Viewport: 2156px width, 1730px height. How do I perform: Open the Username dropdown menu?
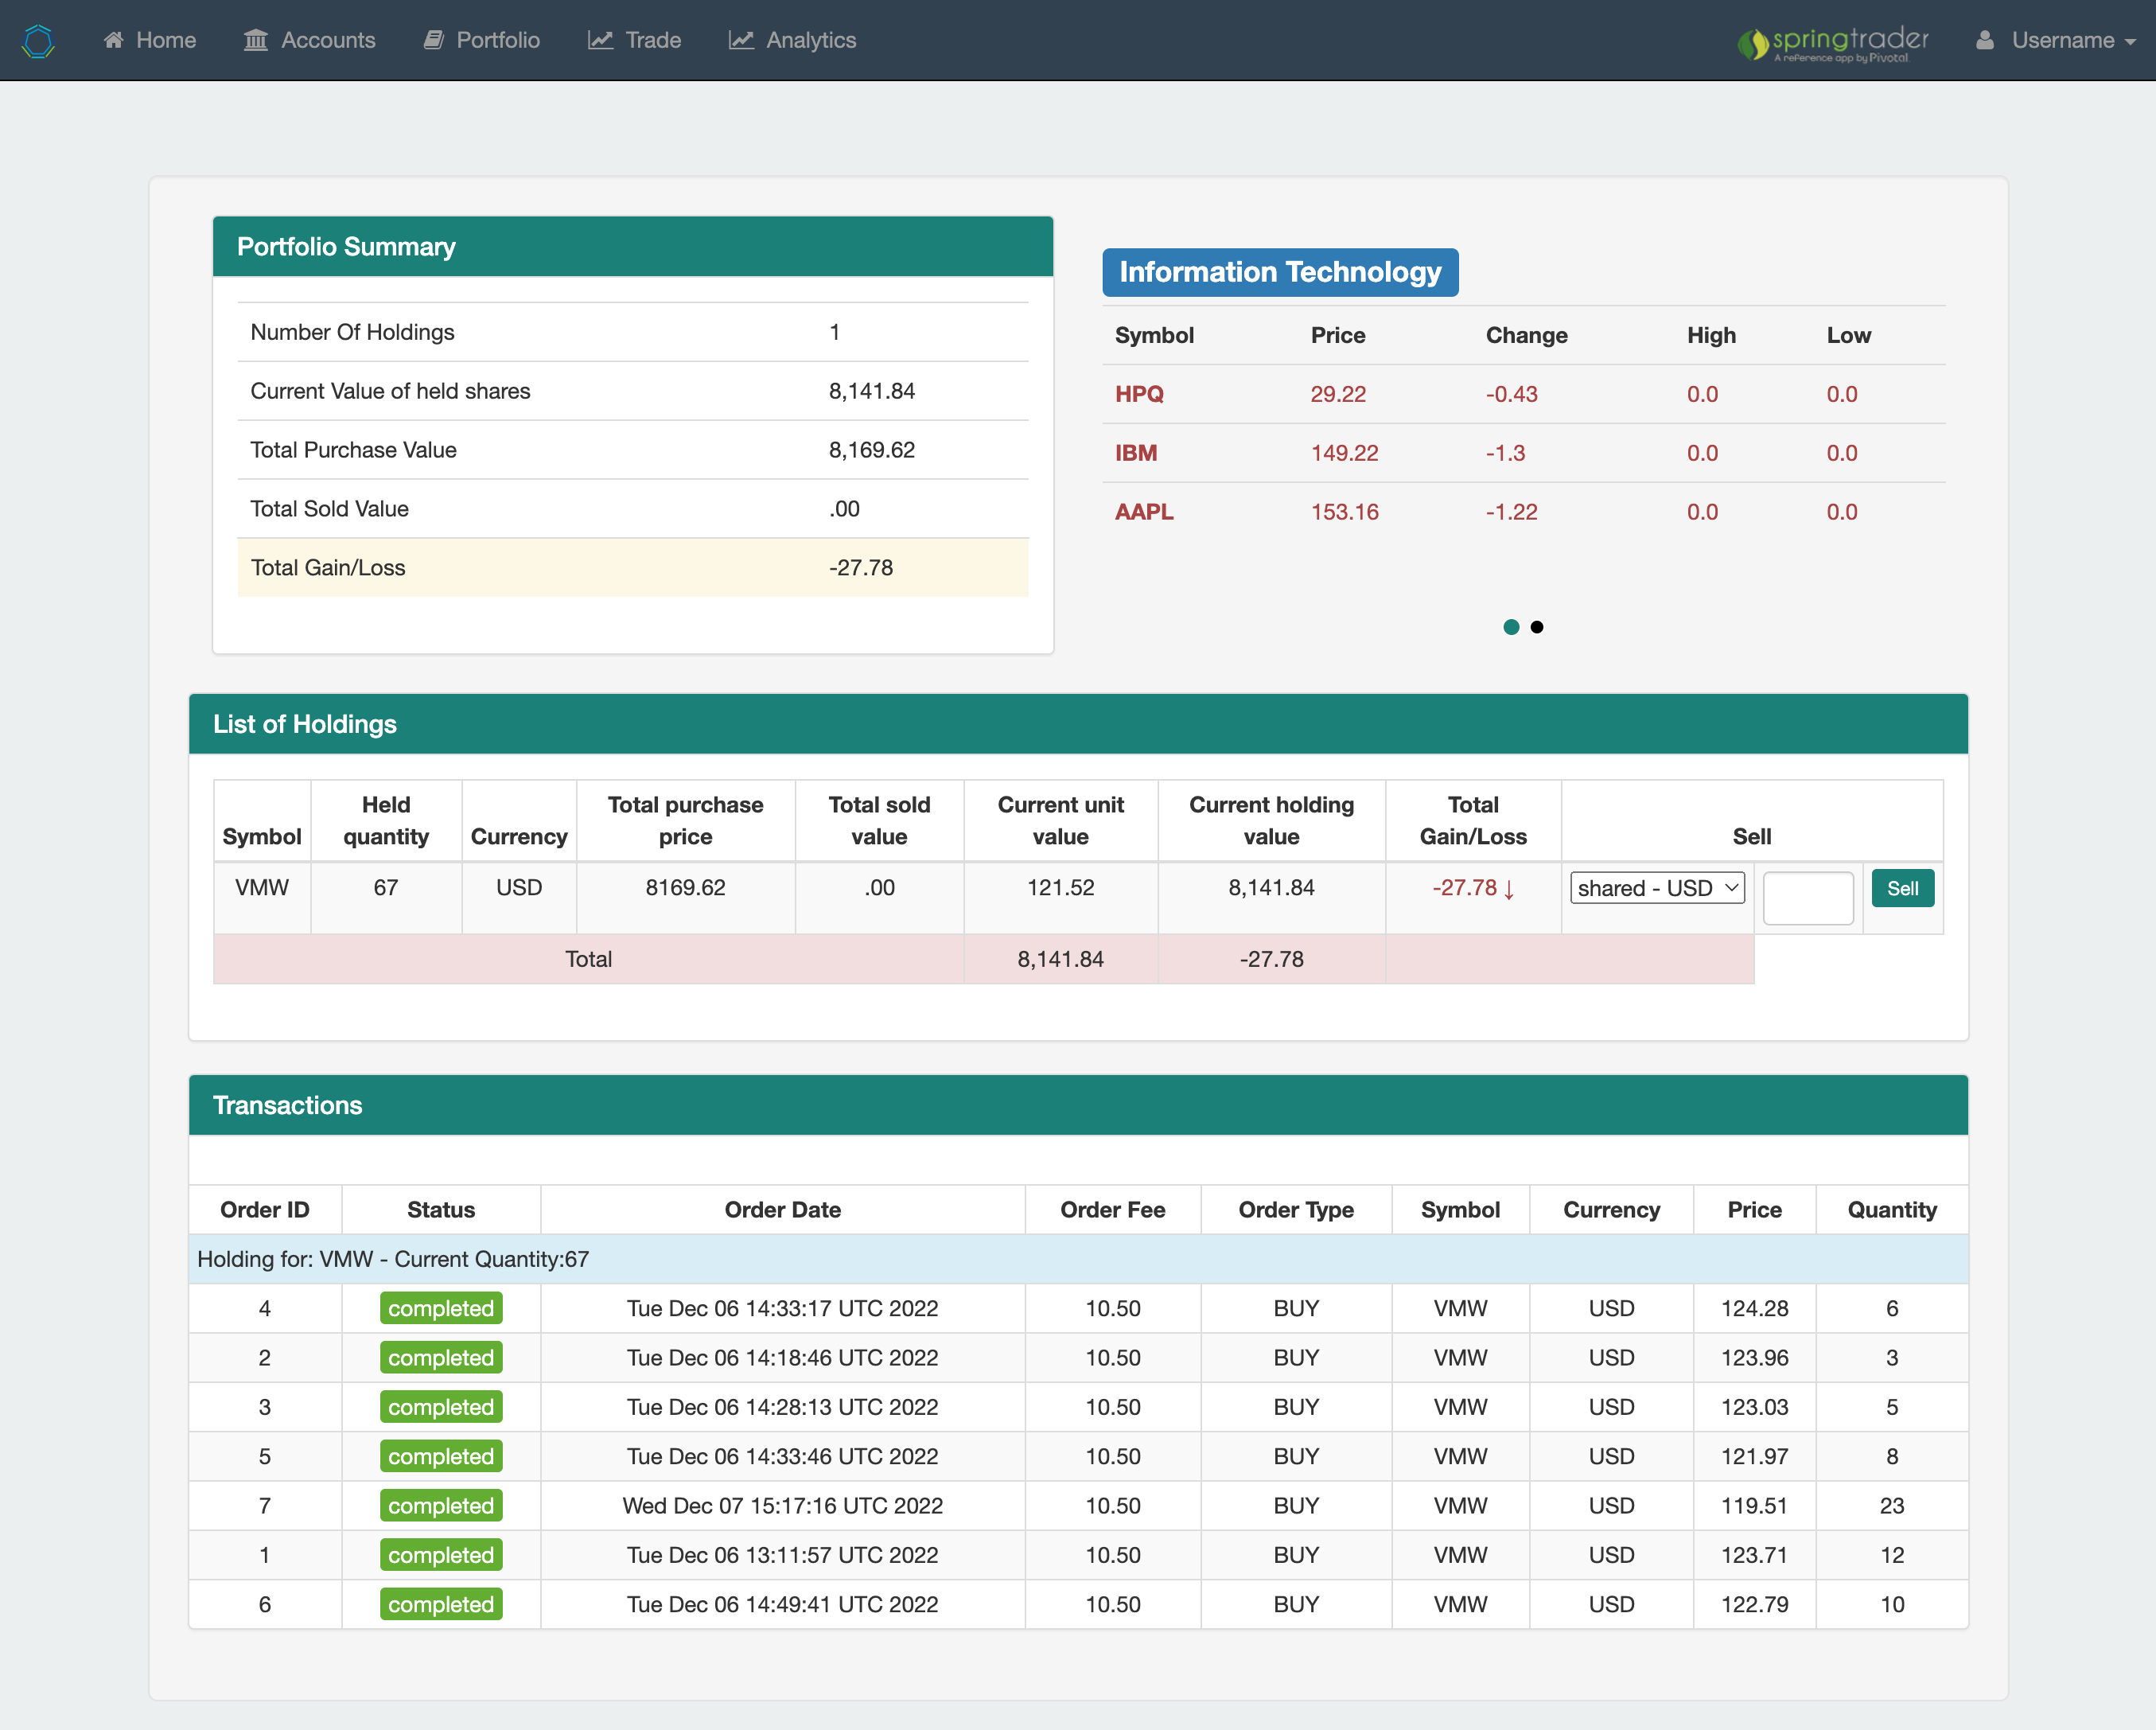point(2062,40)
